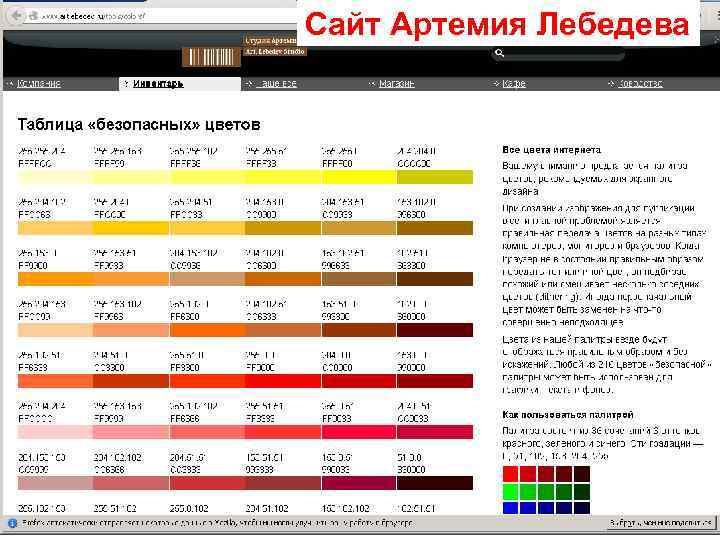720x540 pixels.
Task: Select the 990000 dark red swatch
Action: pos(435,381)
